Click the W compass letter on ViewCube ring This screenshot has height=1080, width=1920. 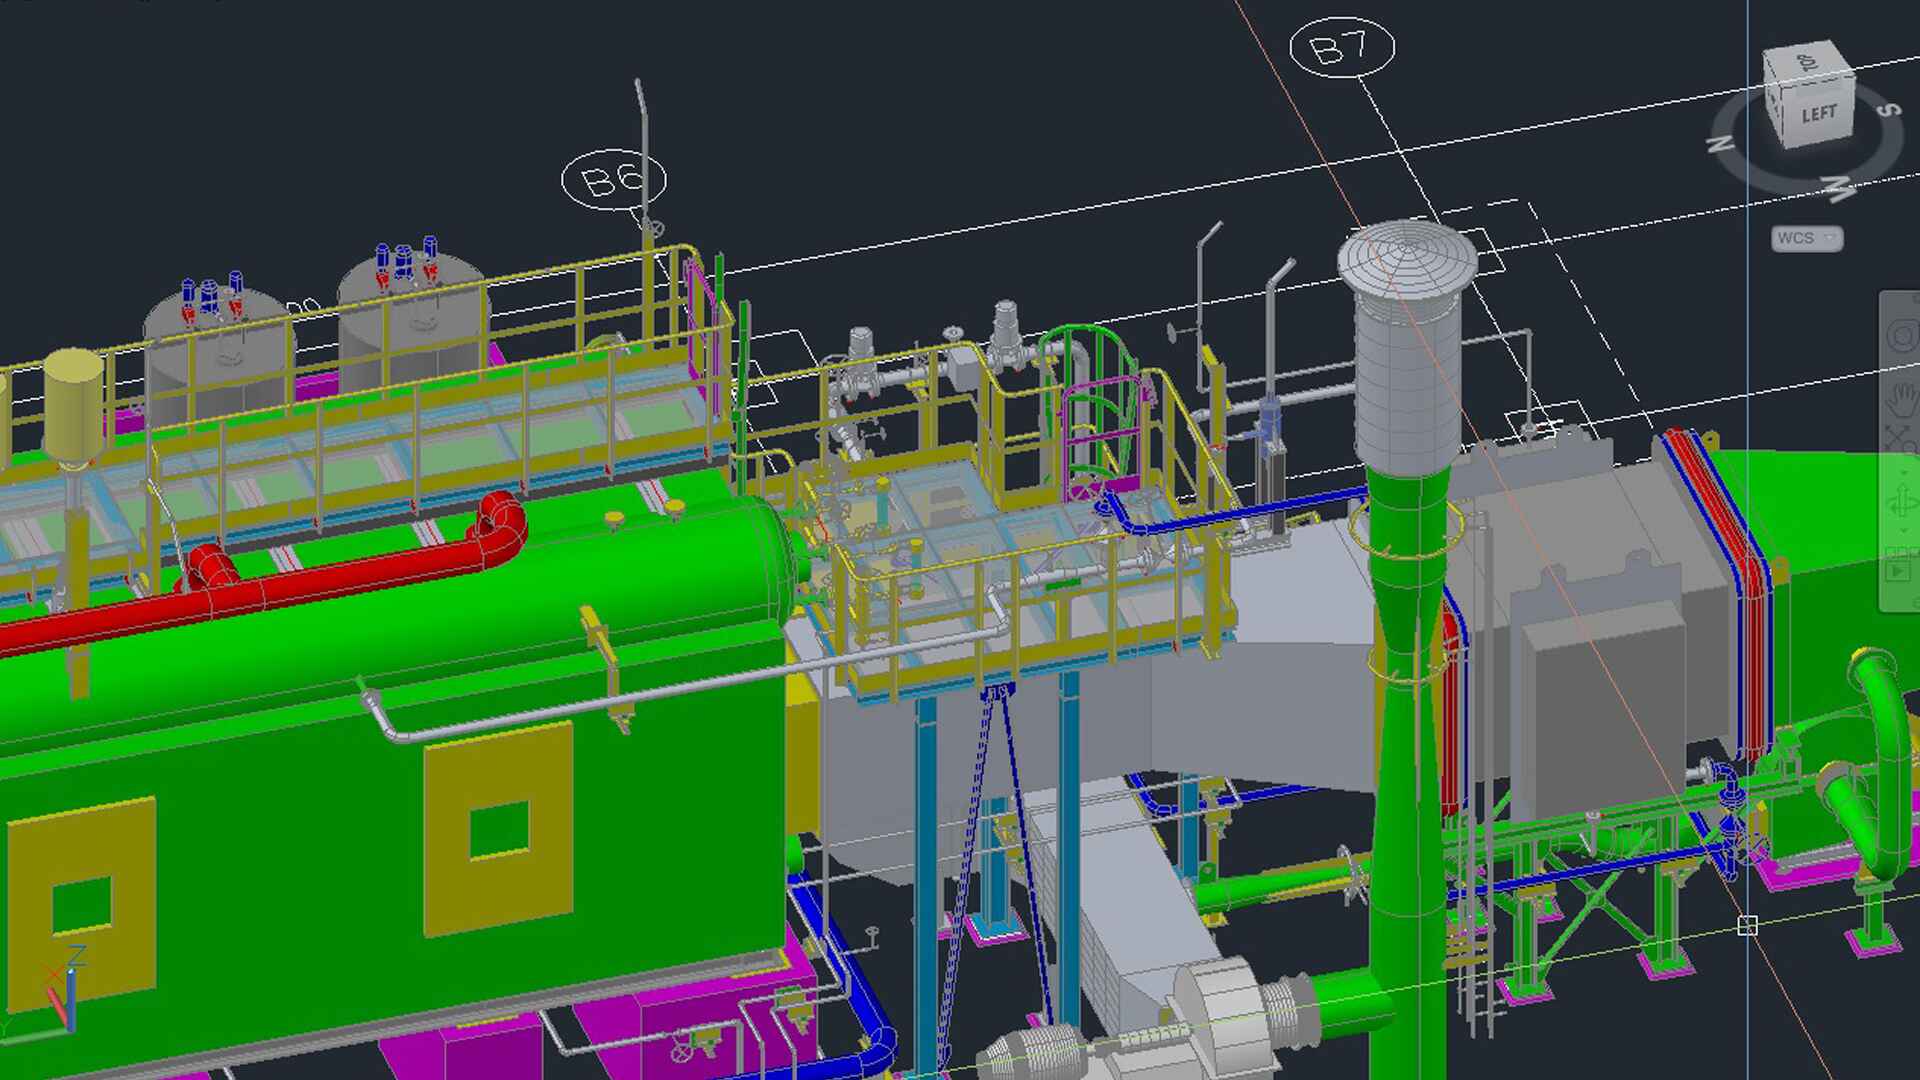click(x=1840, y=187)
